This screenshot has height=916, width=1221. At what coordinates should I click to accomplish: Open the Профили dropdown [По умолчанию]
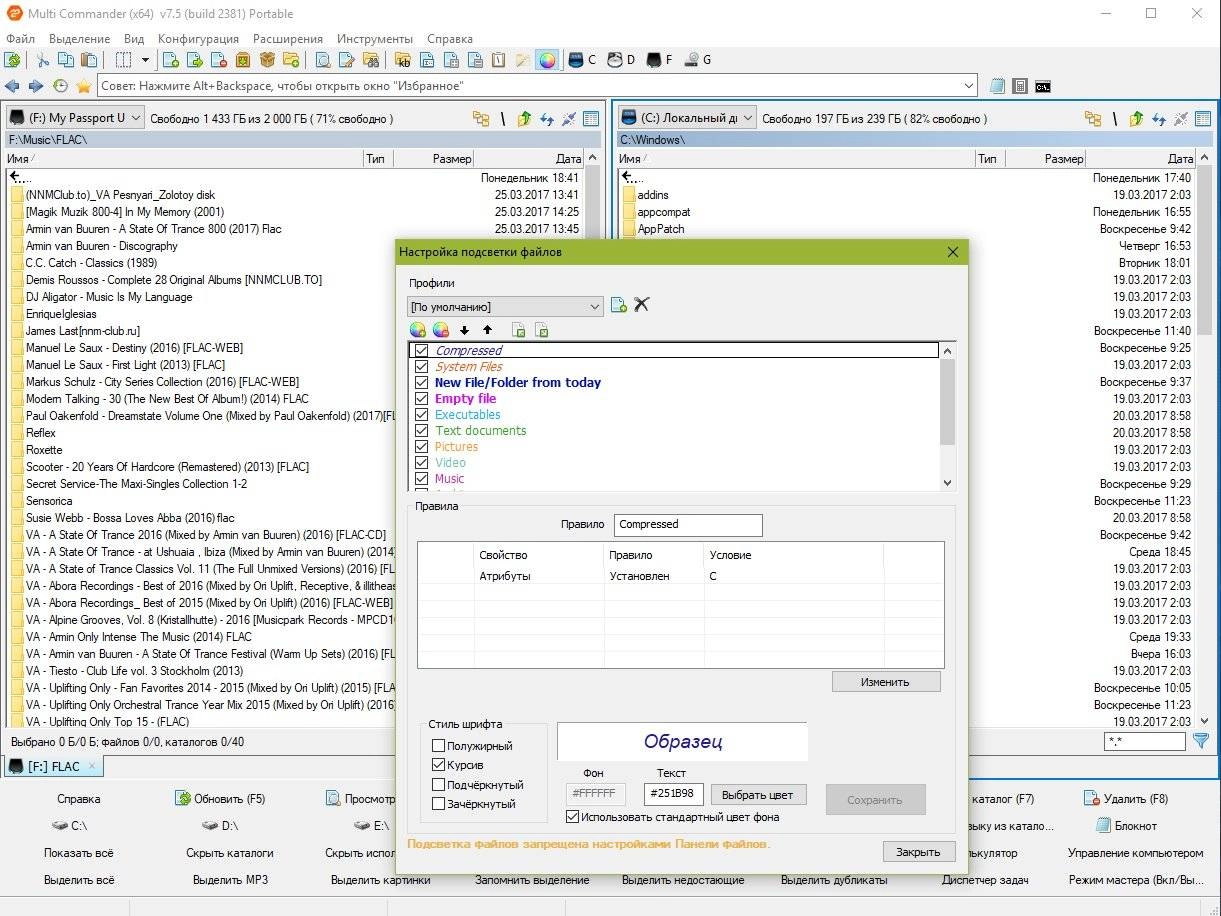[505, 307]
